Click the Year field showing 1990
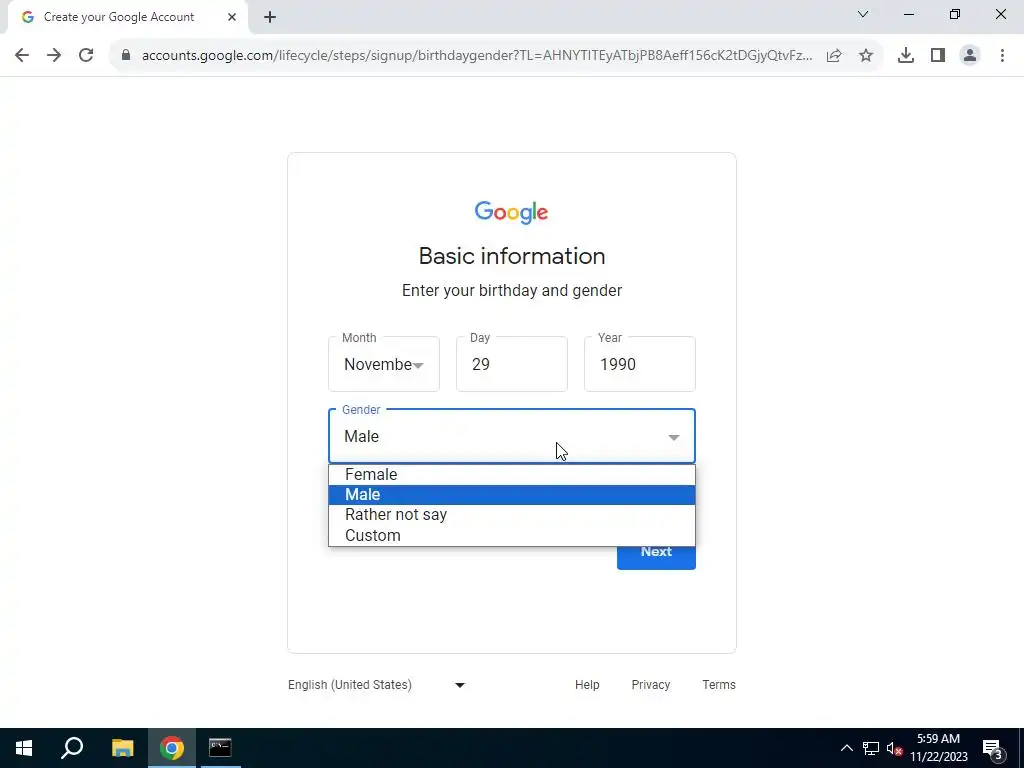This screenshot has width=1024, height=768. coord(640,364)
